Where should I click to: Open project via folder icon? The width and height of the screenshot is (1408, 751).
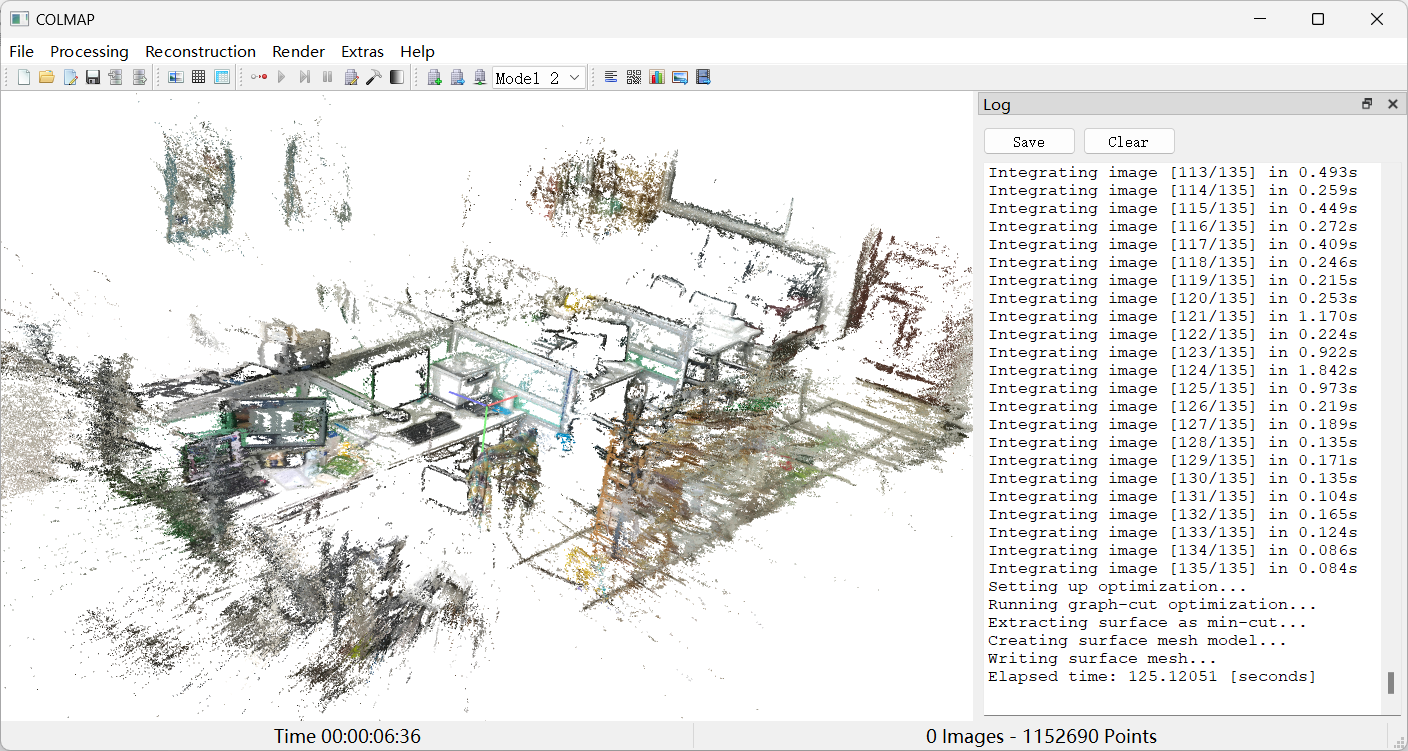47,77
